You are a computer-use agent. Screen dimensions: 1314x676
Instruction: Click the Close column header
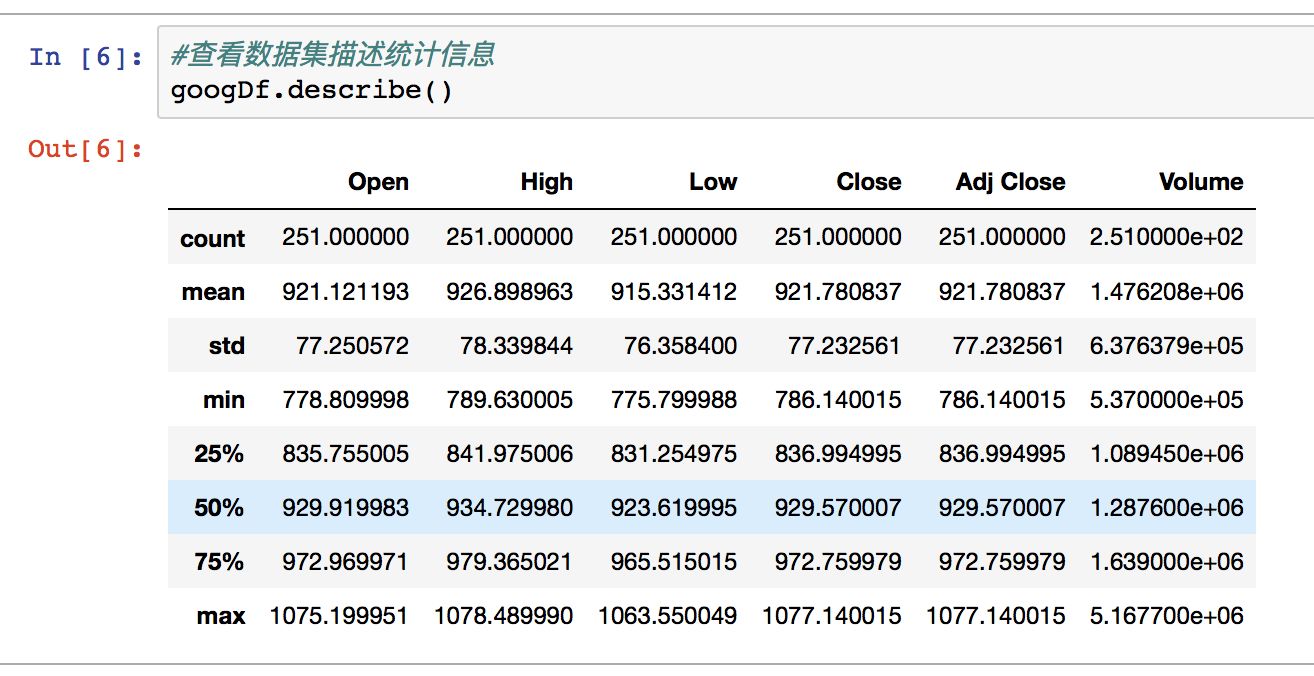(869, 182)
